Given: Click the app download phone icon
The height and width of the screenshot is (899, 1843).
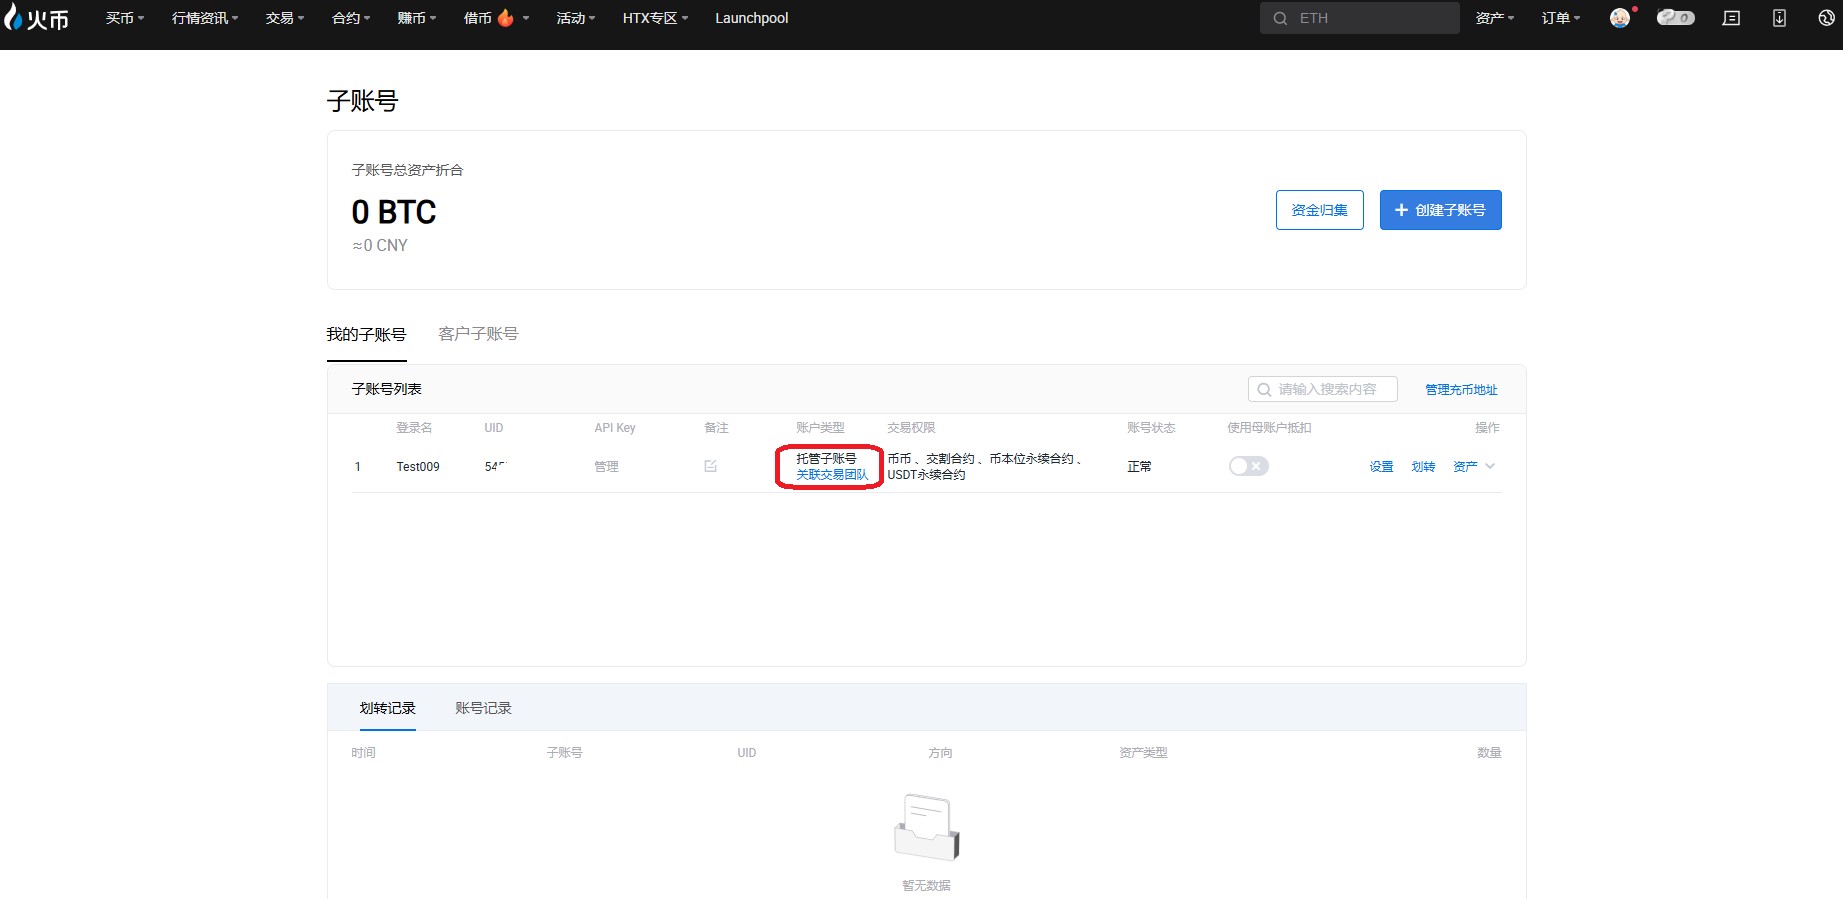Looking at the screenshot, I should (1779, 18).
